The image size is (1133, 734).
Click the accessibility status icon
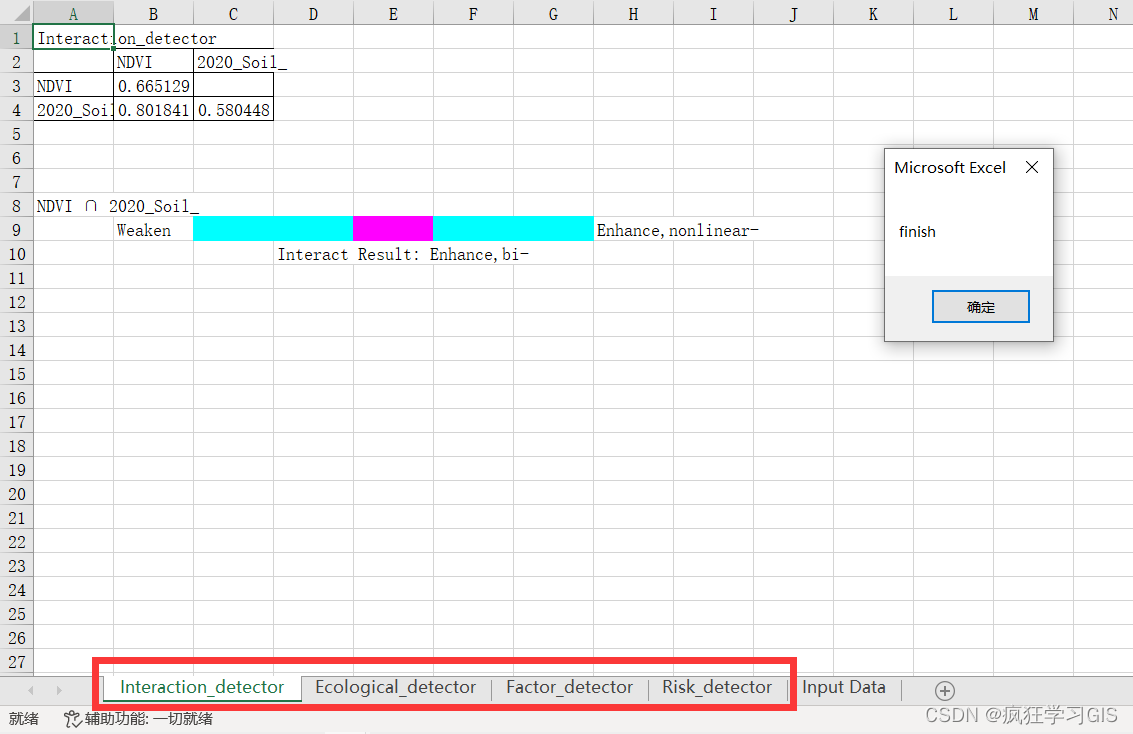(x=72, y=719)
